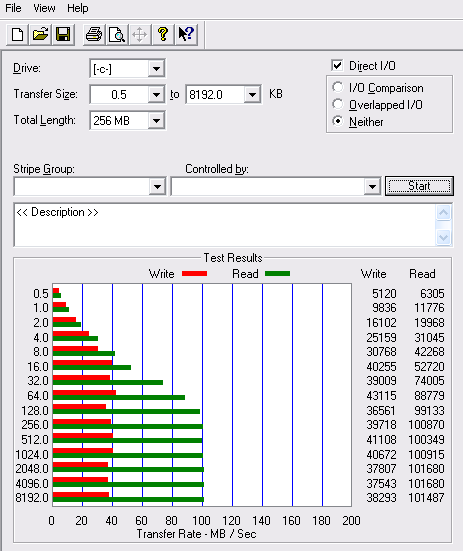Open Print Preview toolbar icon
This screenshot has height=551, width=463.
click(117, 34)
